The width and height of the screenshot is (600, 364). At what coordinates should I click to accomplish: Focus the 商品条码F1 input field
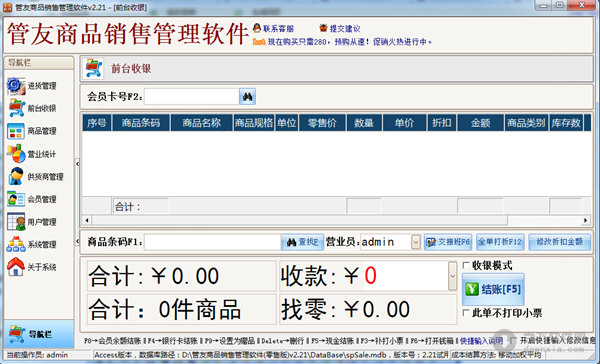click(212, 242)
